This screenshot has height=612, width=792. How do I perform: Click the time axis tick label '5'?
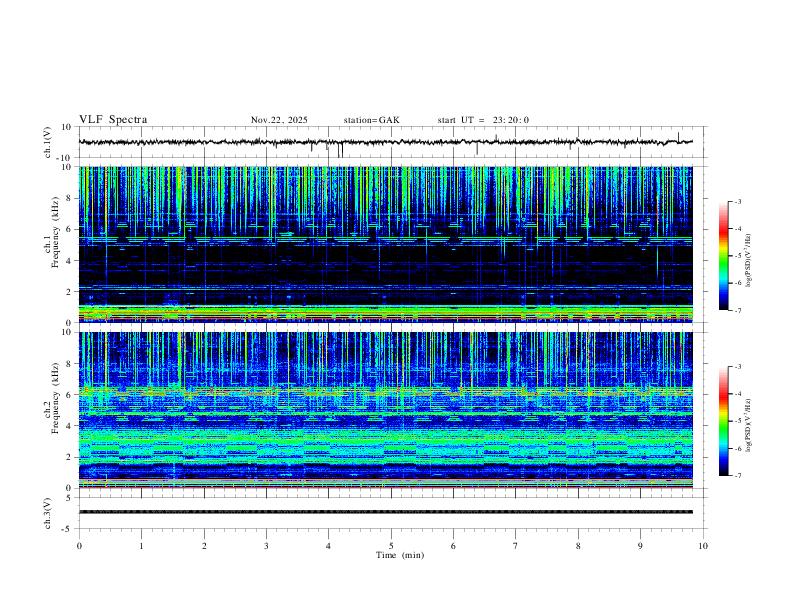(x=391, y=546)
